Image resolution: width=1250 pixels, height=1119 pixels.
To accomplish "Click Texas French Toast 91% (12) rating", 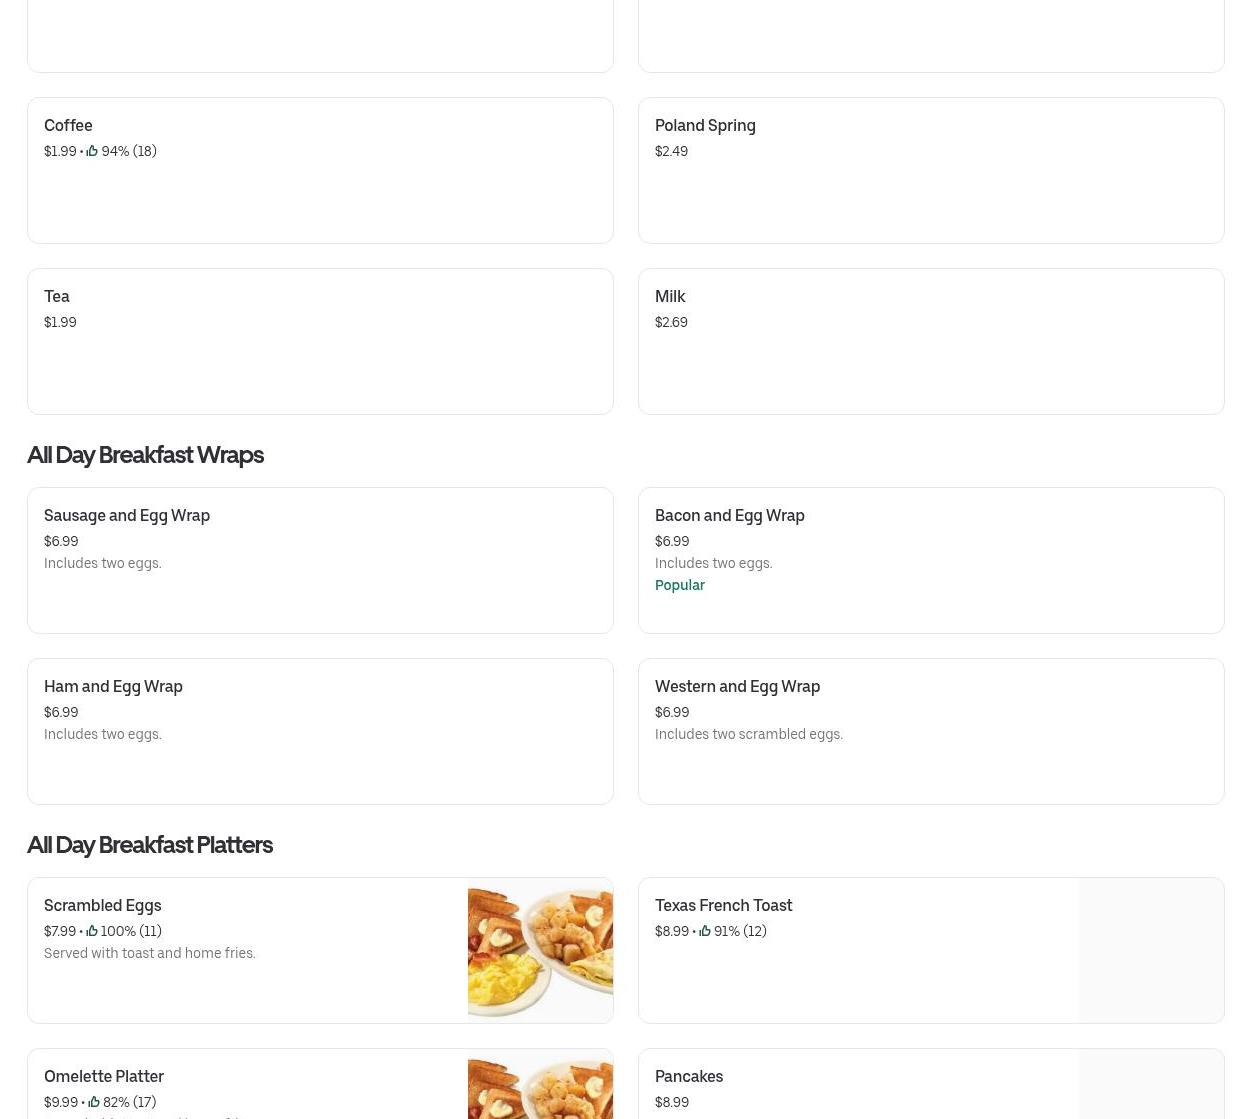I will click(x=740, y=931).
